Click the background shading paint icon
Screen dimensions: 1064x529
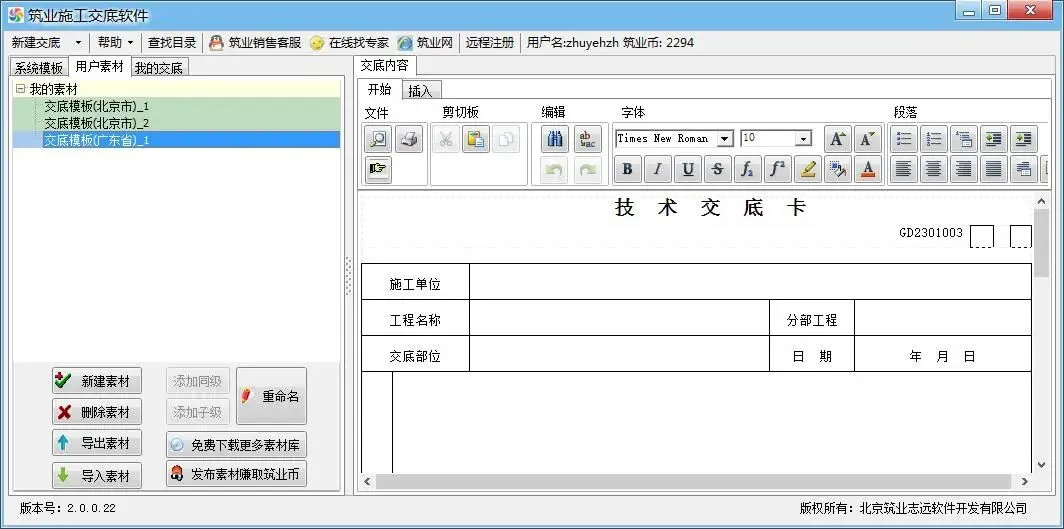(x=837, y=170)
